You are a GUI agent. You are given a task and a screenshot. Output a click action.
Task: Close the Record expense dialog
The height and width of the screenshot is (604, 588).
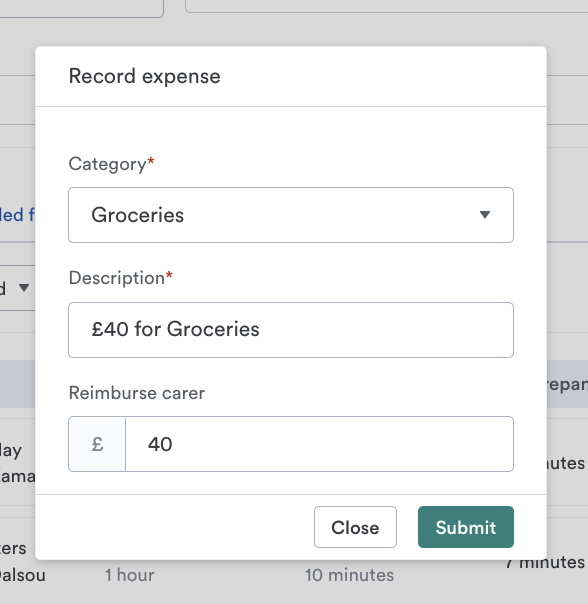point(355,527)
